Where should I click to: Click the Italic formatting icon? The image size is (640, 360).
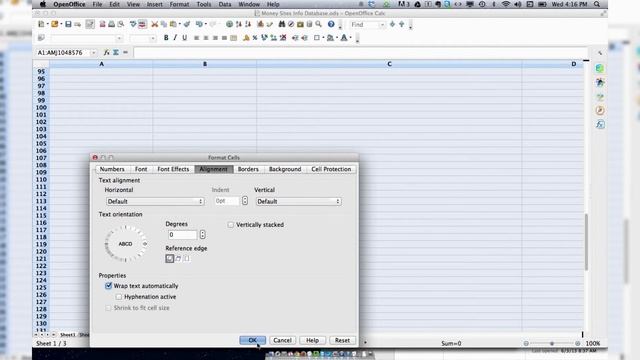click(x=175, y=38)
